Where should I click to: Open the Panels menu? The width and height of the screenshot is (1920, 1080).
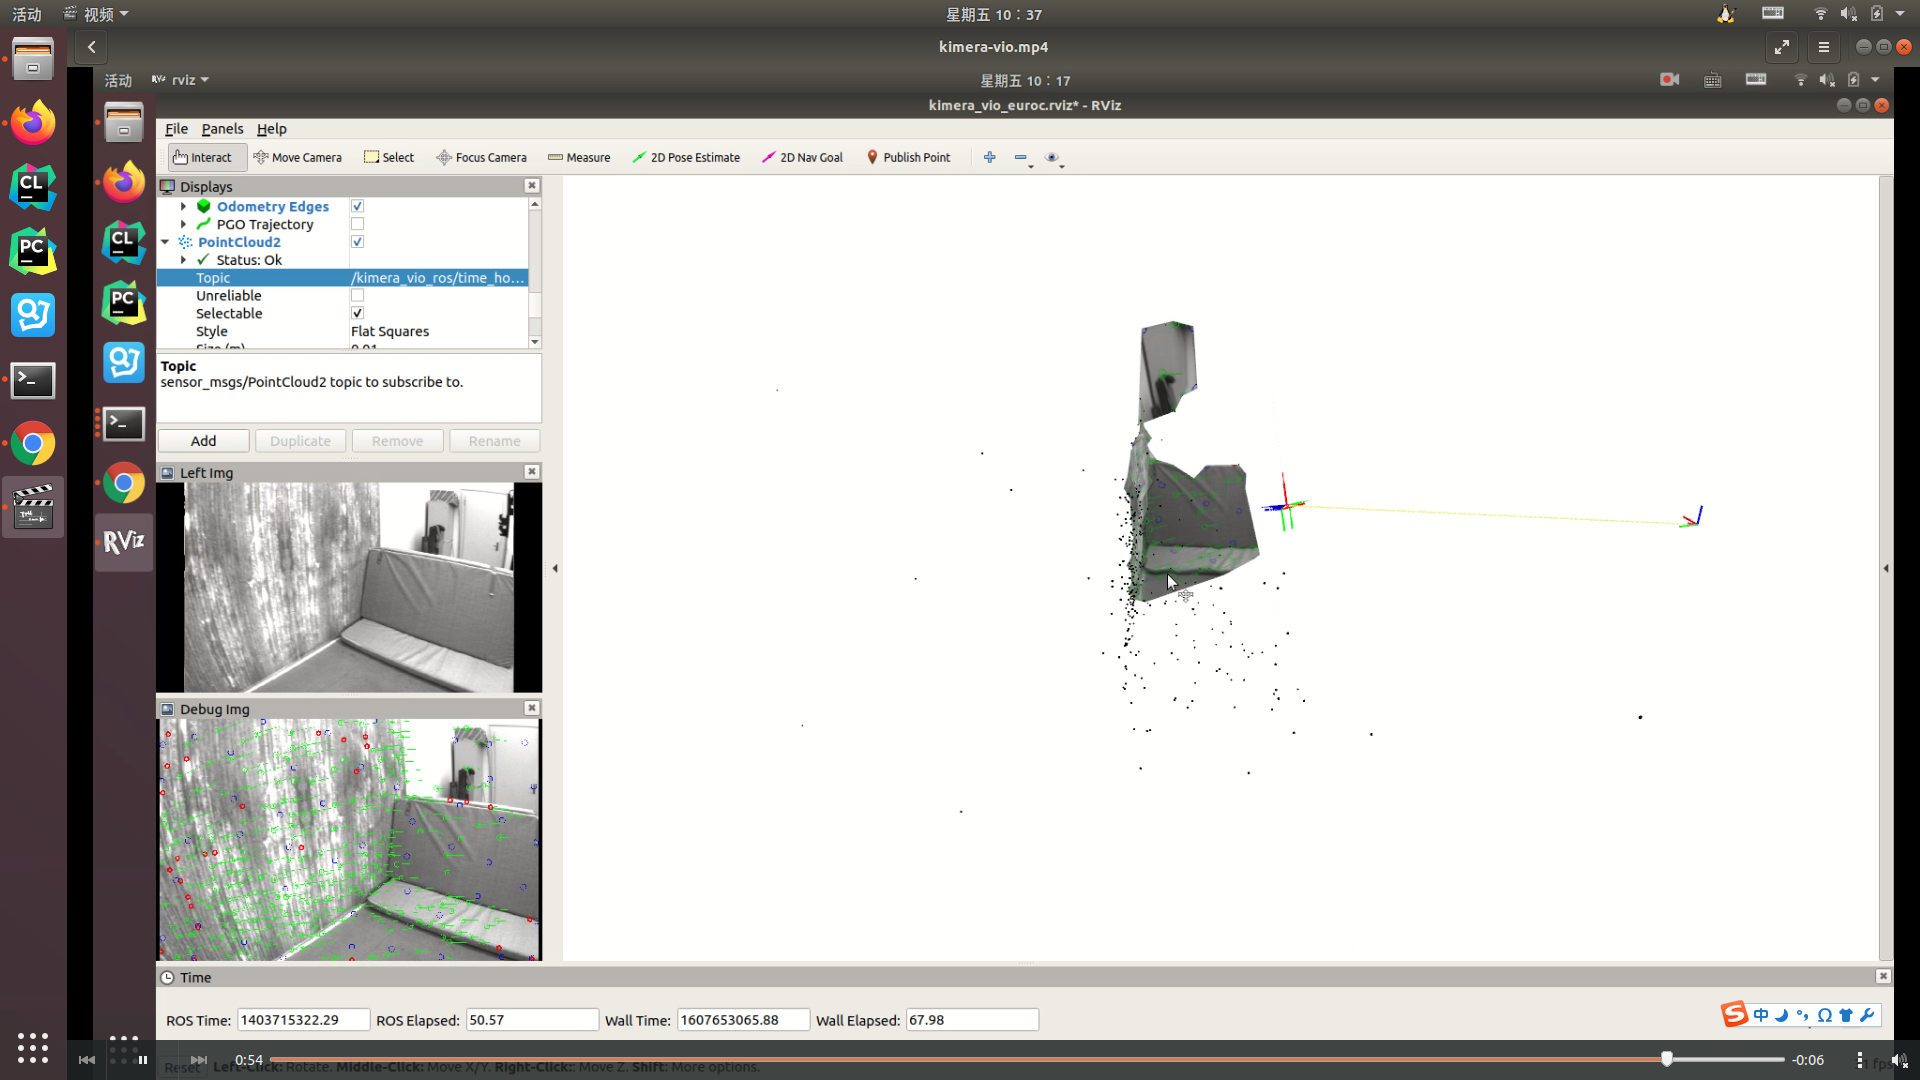pos(222,129)
